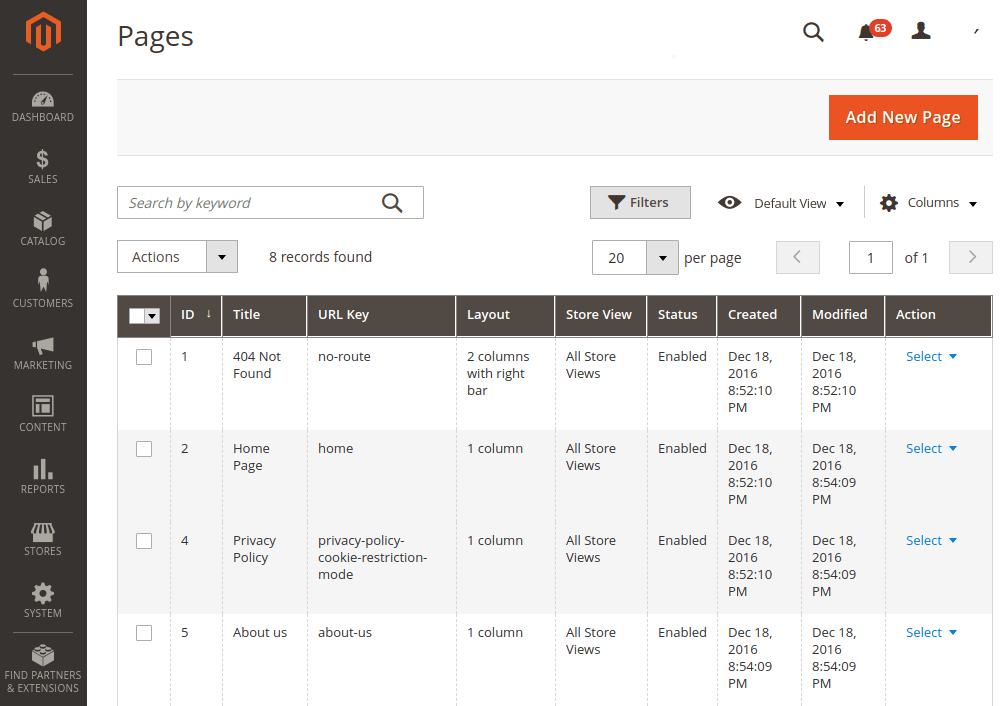Click inside the Search by keyword field
The height and width of the screenshot is (706, 1000).
(x=250, y=202)
